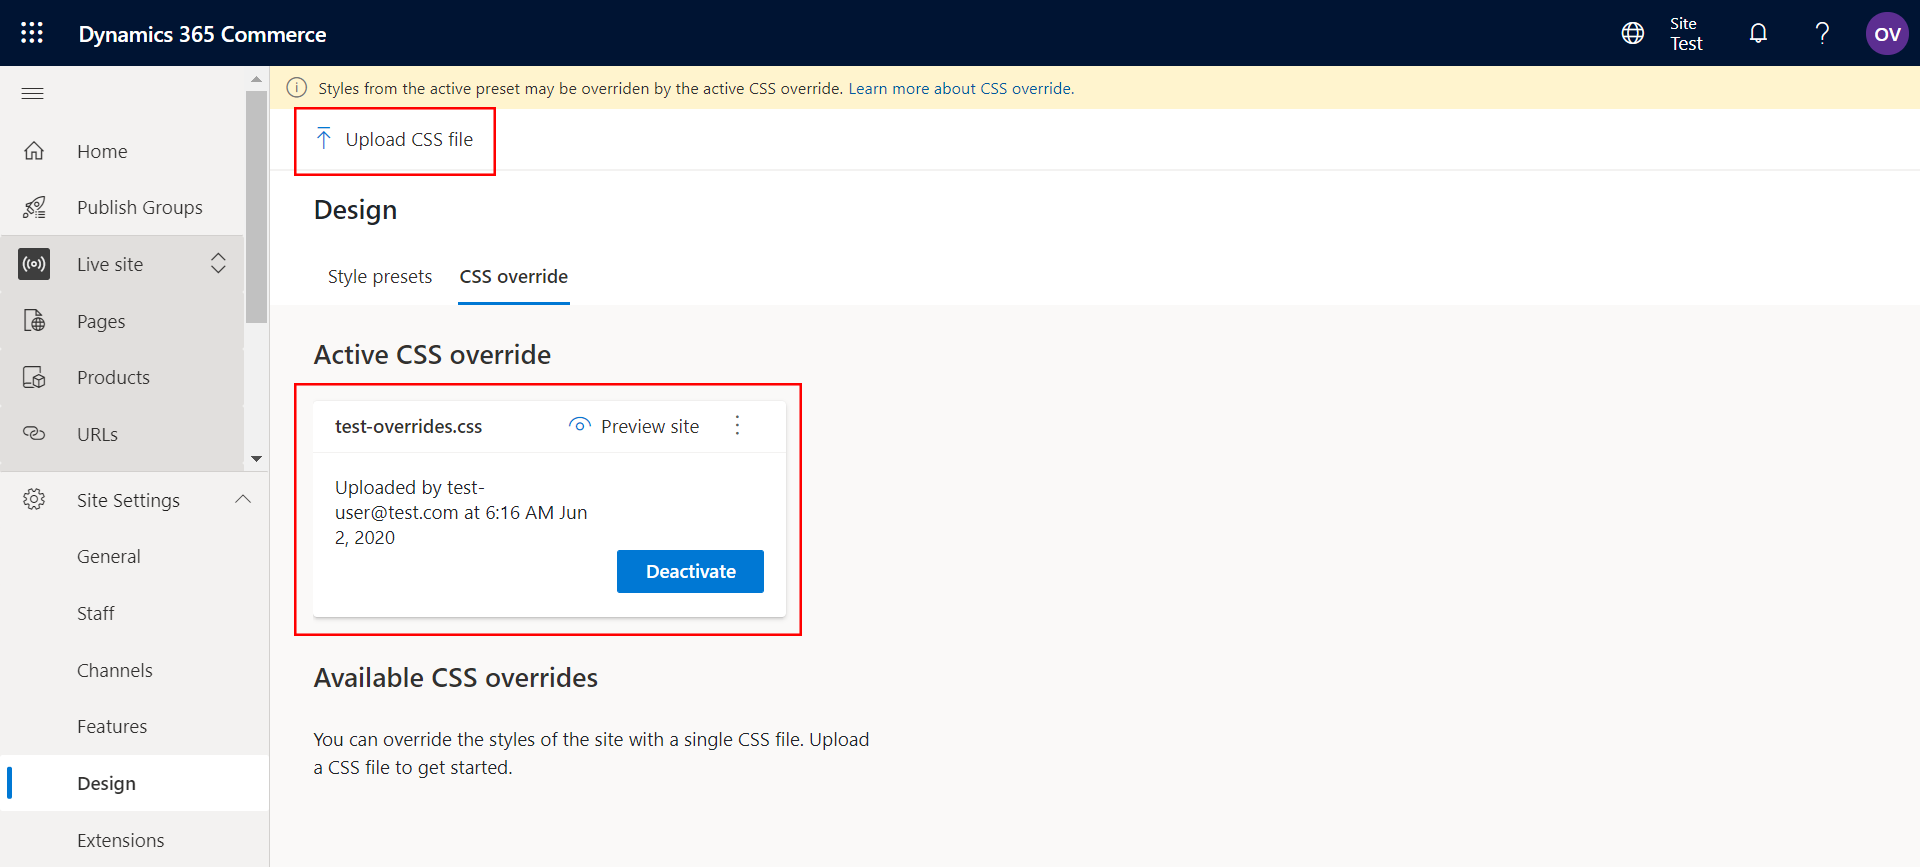The height and width of the screenshot is (867, 1920).
Task: Open the OV user account avatar
Action: click(1886, 34)
